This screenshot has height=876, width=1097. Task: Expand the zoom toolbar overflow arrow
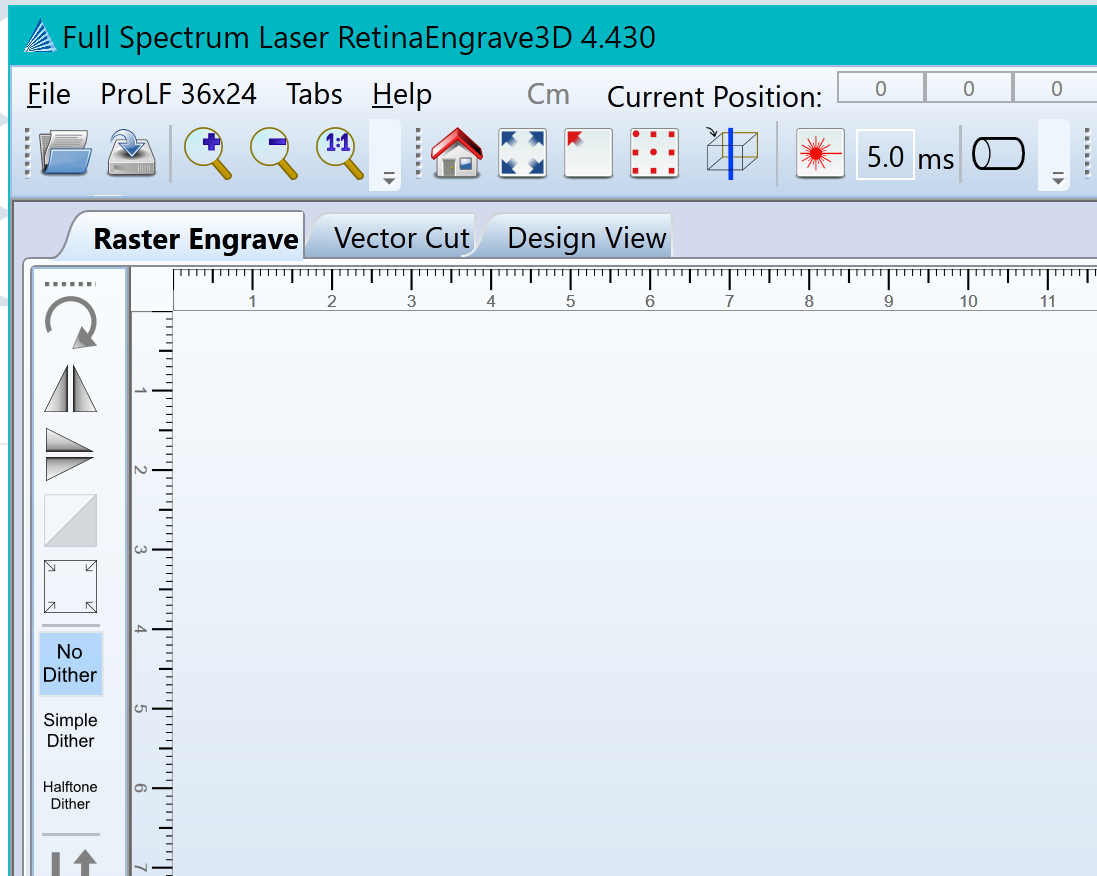coord(389,179)
